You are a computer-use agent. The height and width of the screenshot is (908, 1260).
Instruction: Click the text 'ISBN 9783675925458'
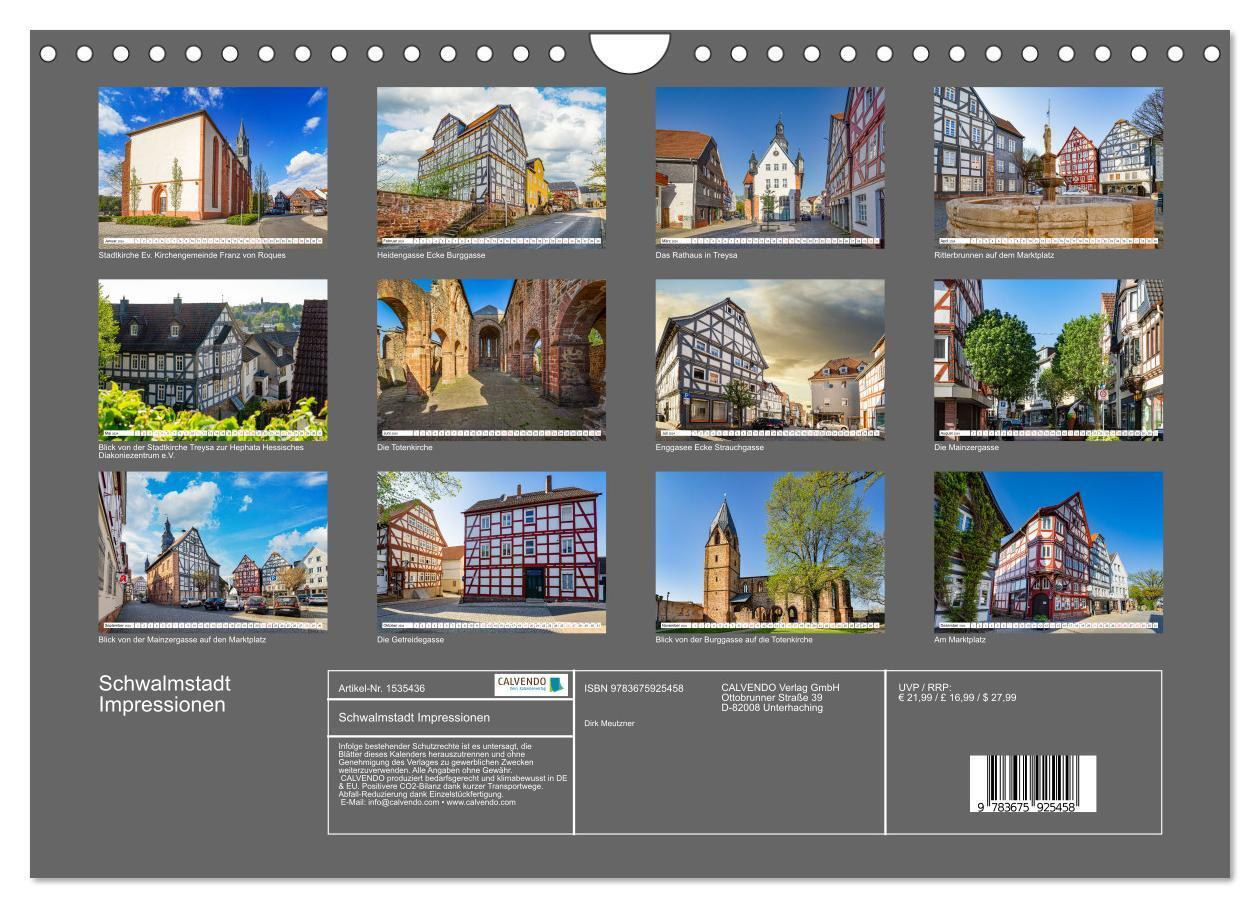(634, 688)
